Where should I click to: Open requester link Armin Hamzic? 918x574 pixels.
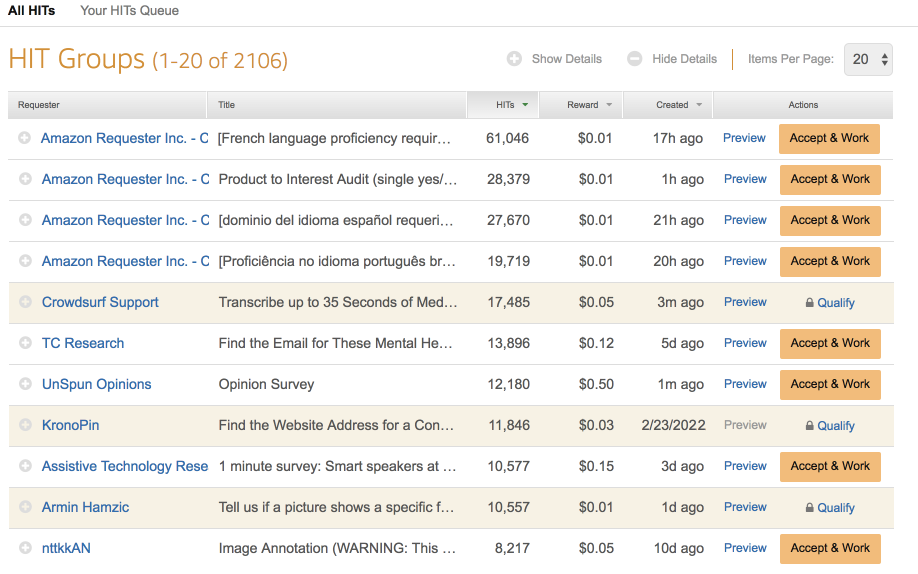point(85,507)
